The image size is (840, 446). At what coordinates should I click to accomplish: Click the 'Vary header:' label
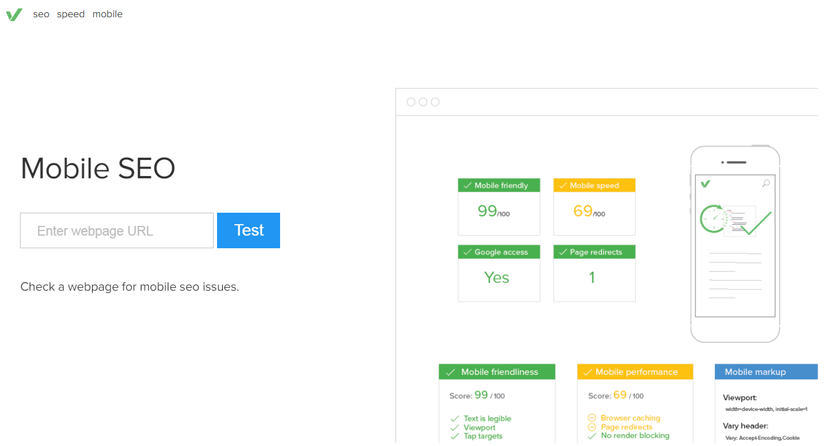(x=745, y=426)
